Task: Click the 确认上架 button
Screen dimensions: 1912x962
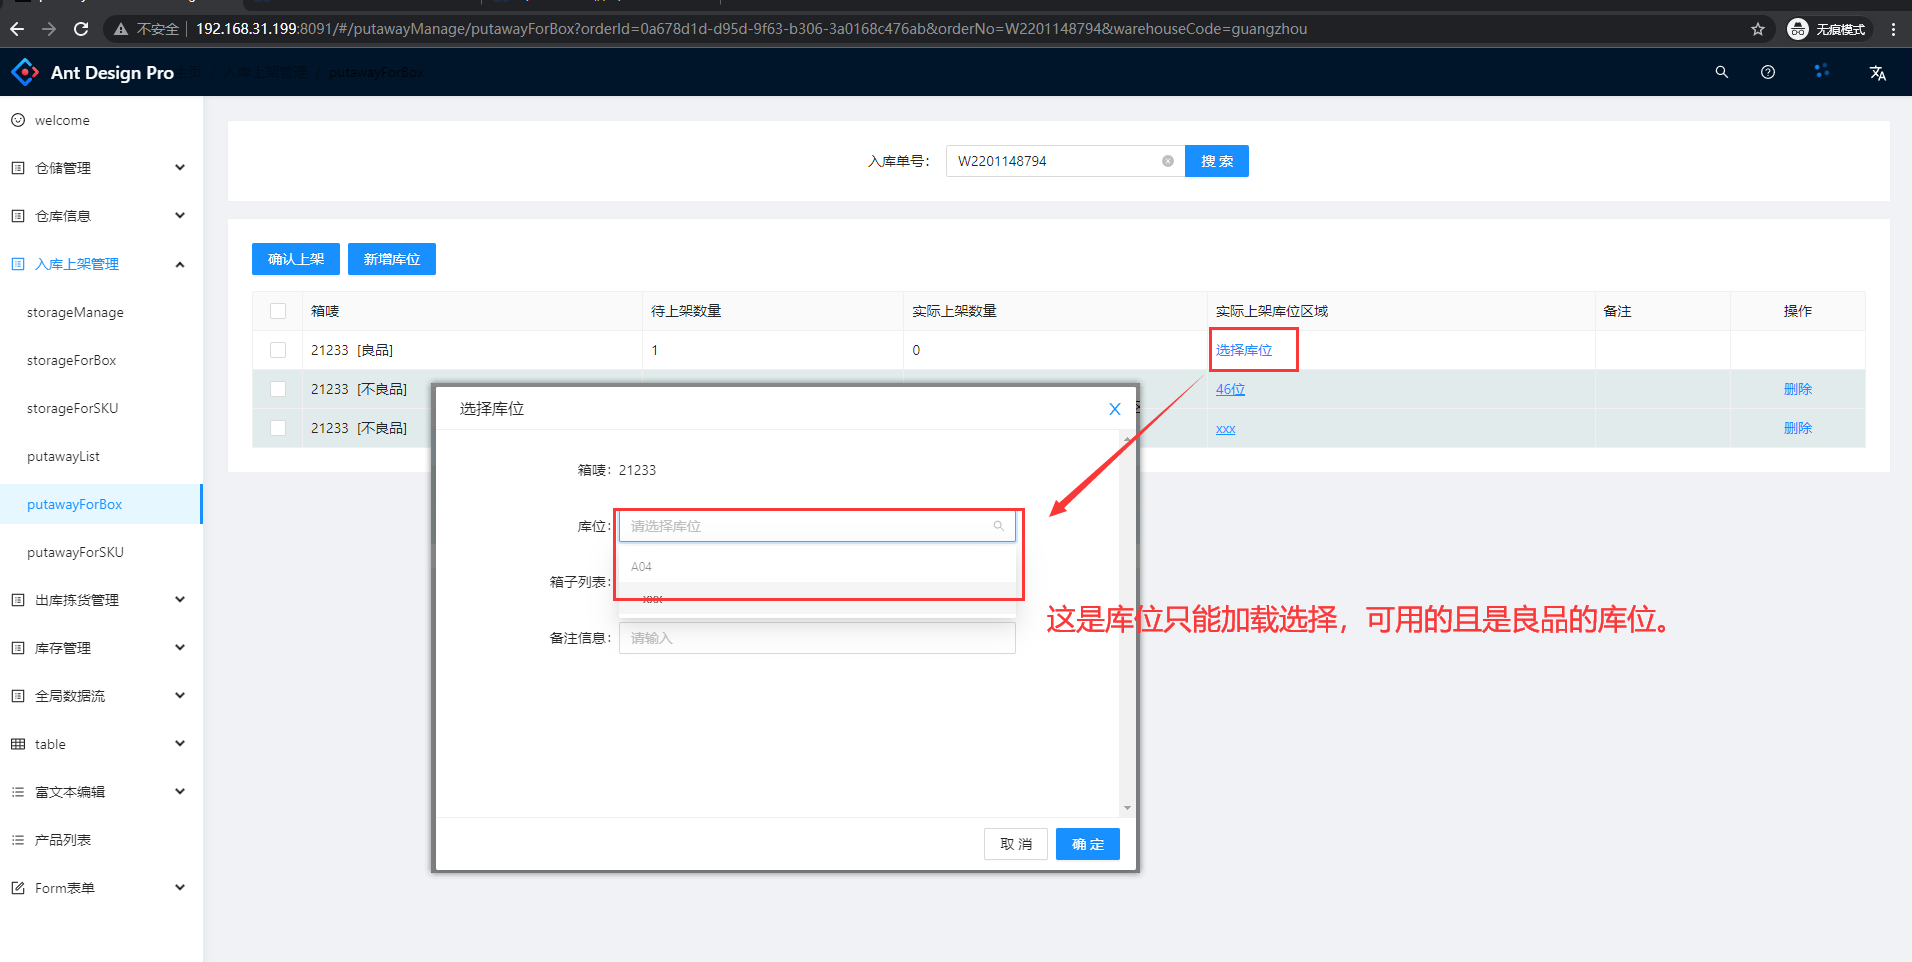Action: (x=296, y=259)
